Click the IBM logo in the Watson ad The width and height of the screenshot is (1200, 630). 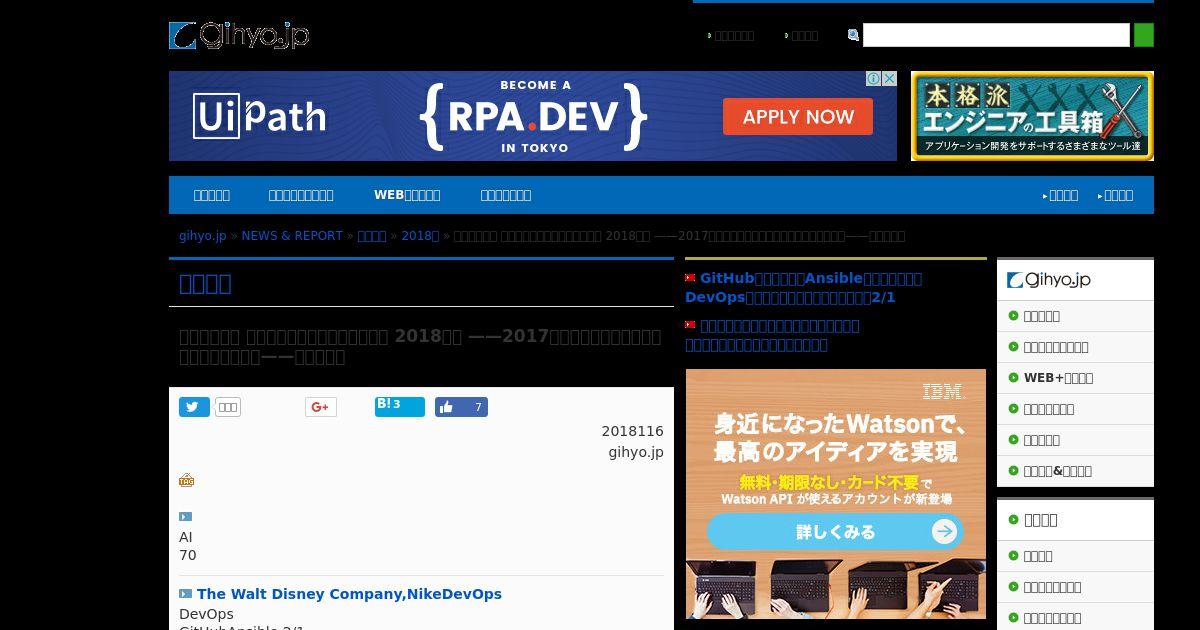[942, 392]
